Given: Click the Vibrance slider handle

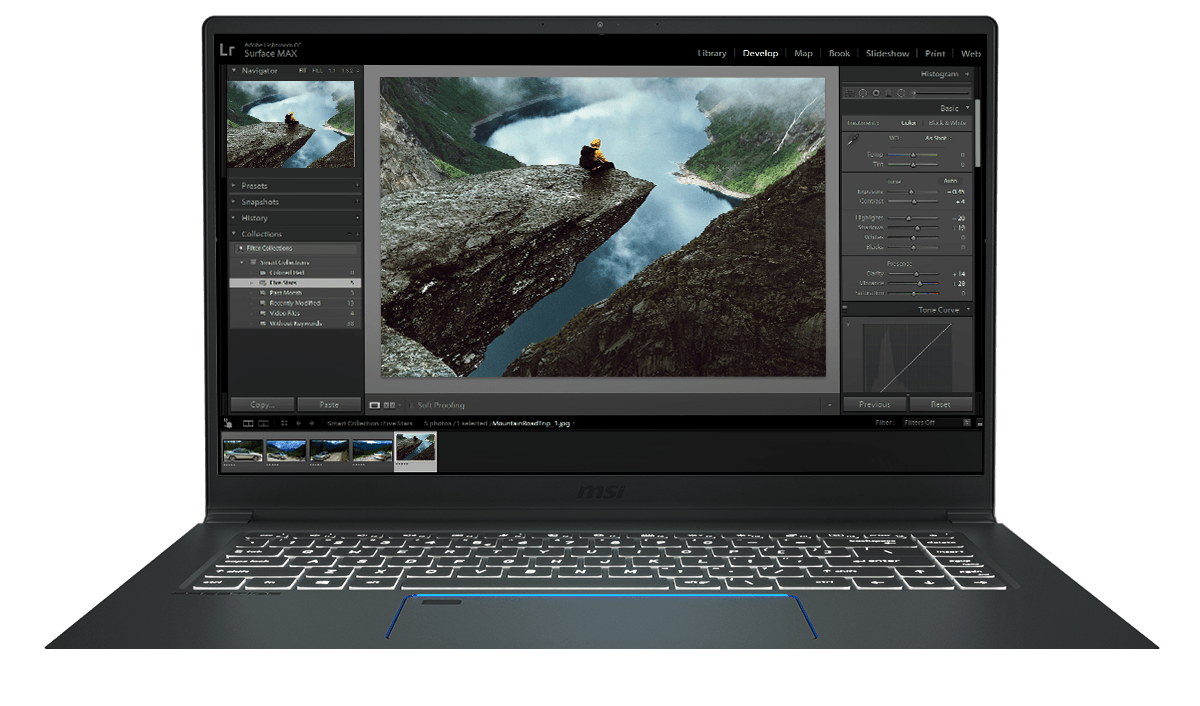Looking at the screenshot, I should pyautogui.click(x=920, y=284).
